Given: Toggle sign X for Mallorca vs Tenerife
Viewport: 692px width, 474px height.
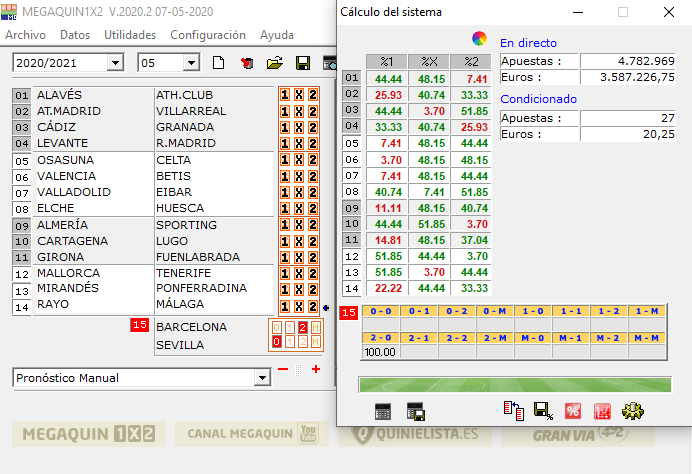Looking at the screenshot, I should (x=299, y=274).
